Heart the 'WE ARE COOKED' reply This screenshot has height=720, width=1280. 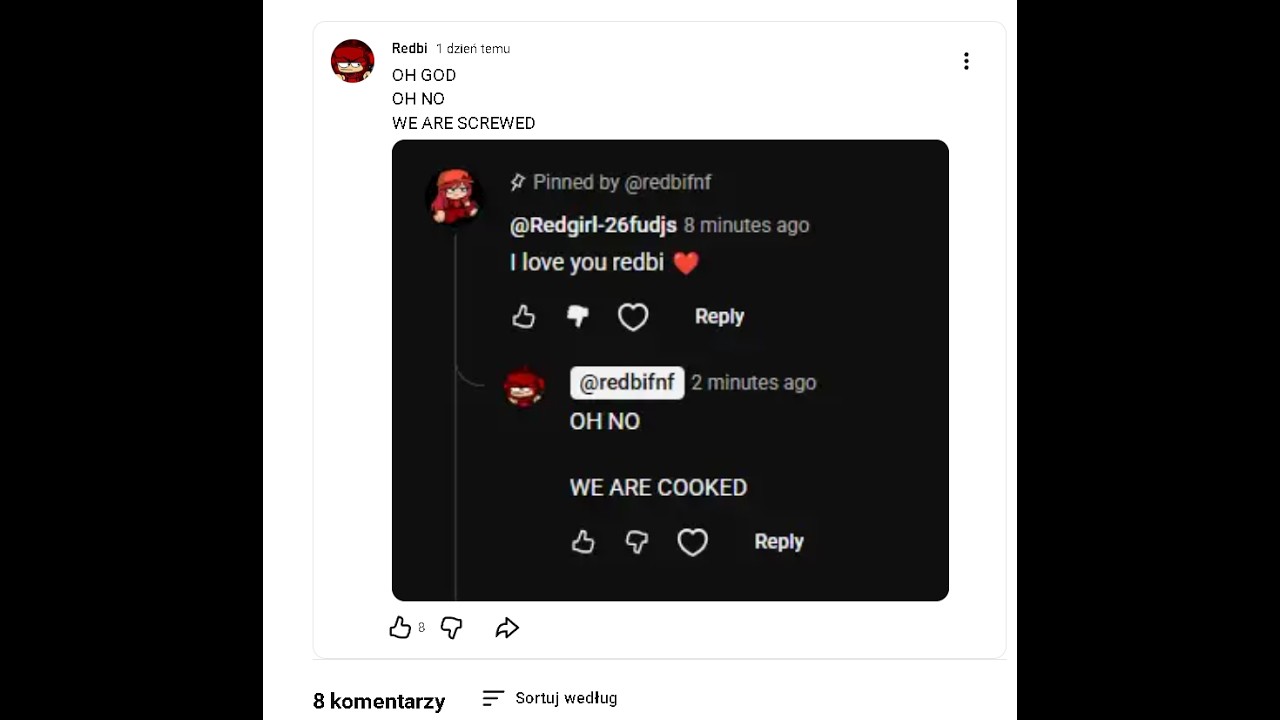pos(692,542)
